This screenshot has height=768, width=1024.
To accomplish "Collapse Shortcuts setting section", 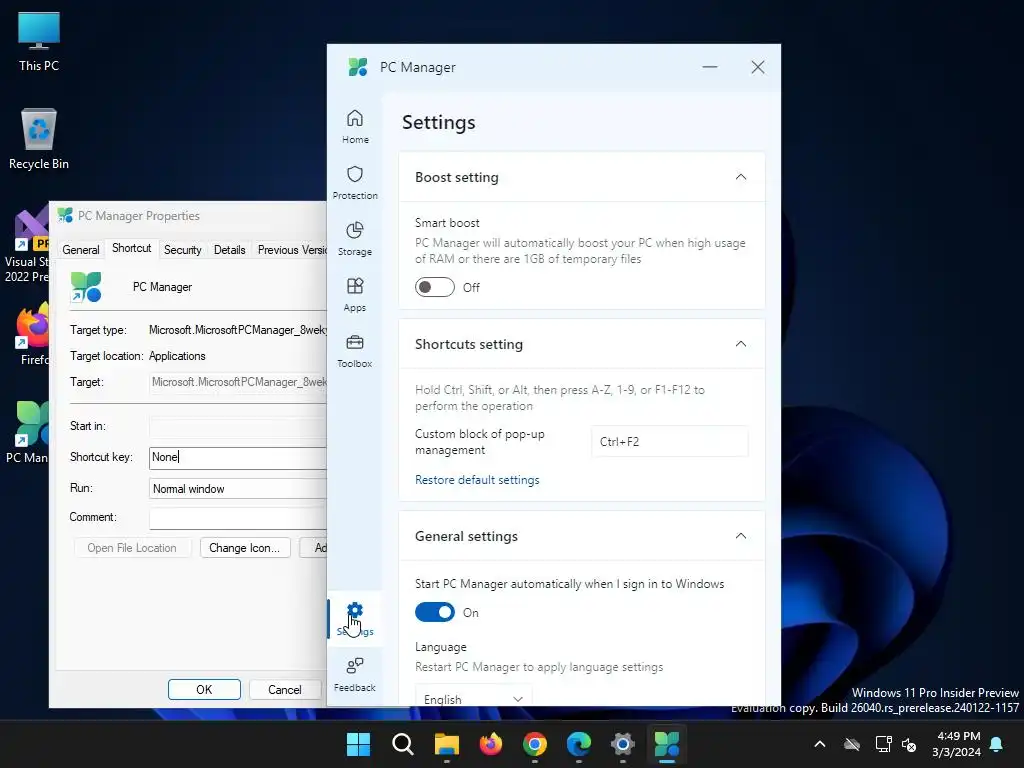I will click(x=741, y=344).
